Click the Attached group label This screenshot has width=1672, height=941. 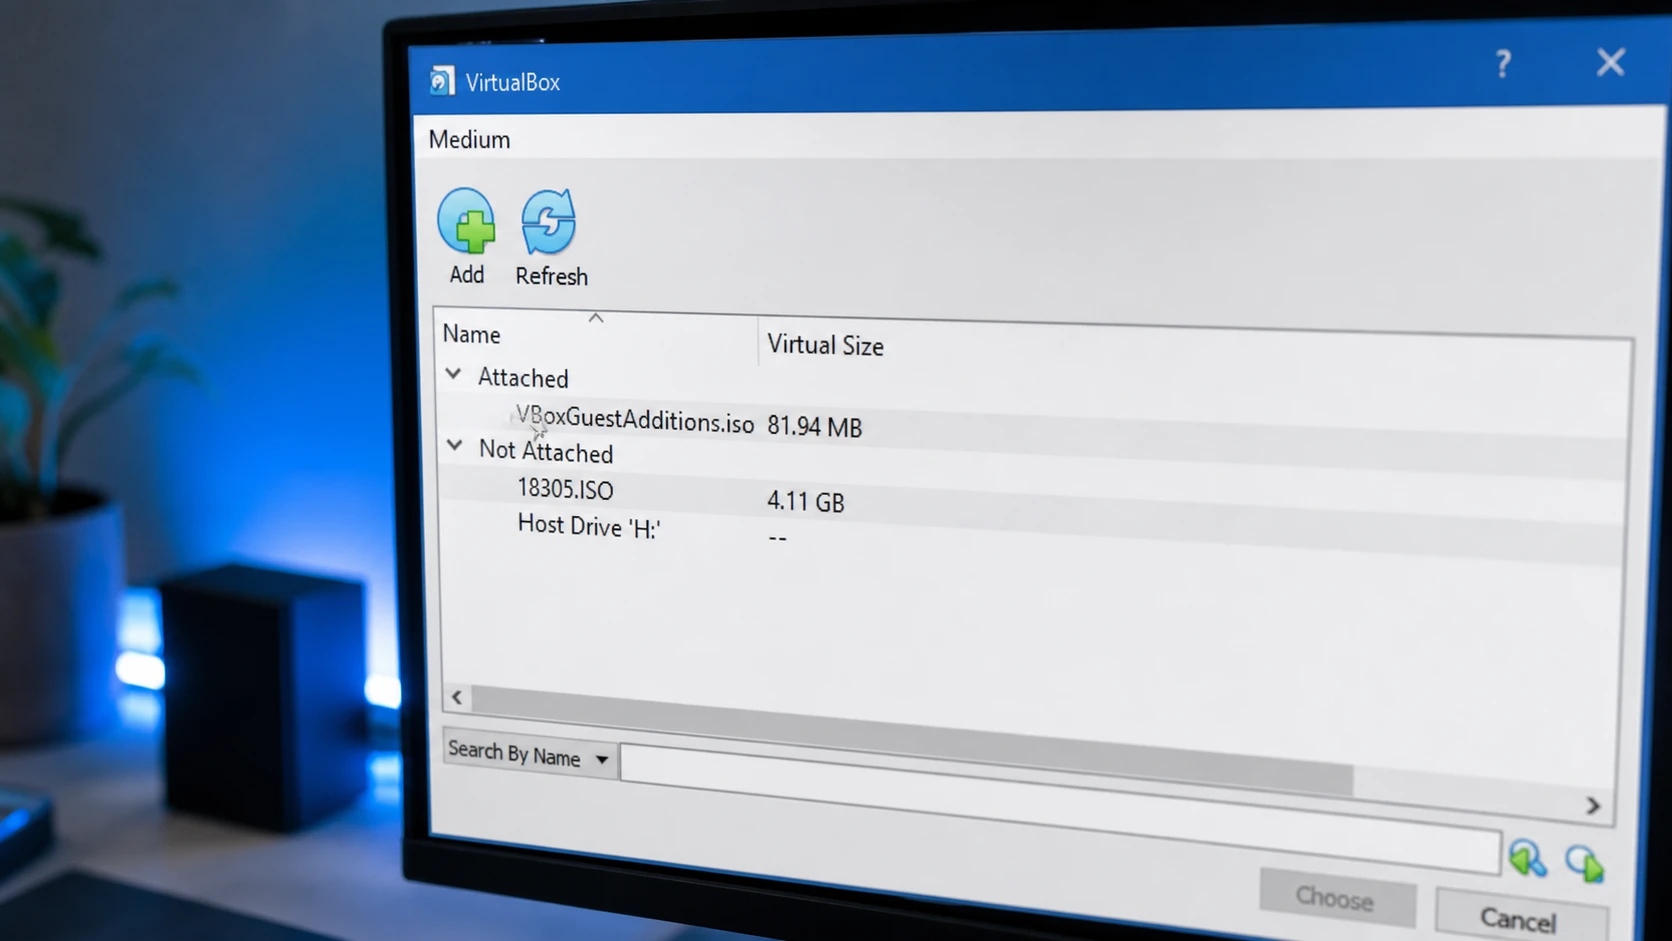[523, 378]
